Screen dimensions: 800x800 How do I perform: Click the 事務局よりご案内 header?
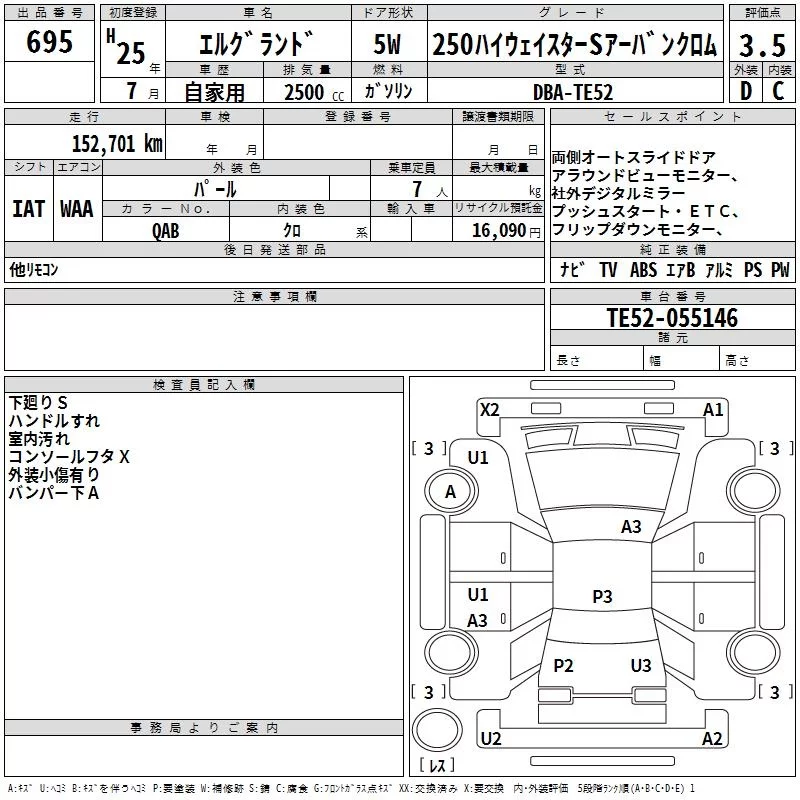[204, 728]
